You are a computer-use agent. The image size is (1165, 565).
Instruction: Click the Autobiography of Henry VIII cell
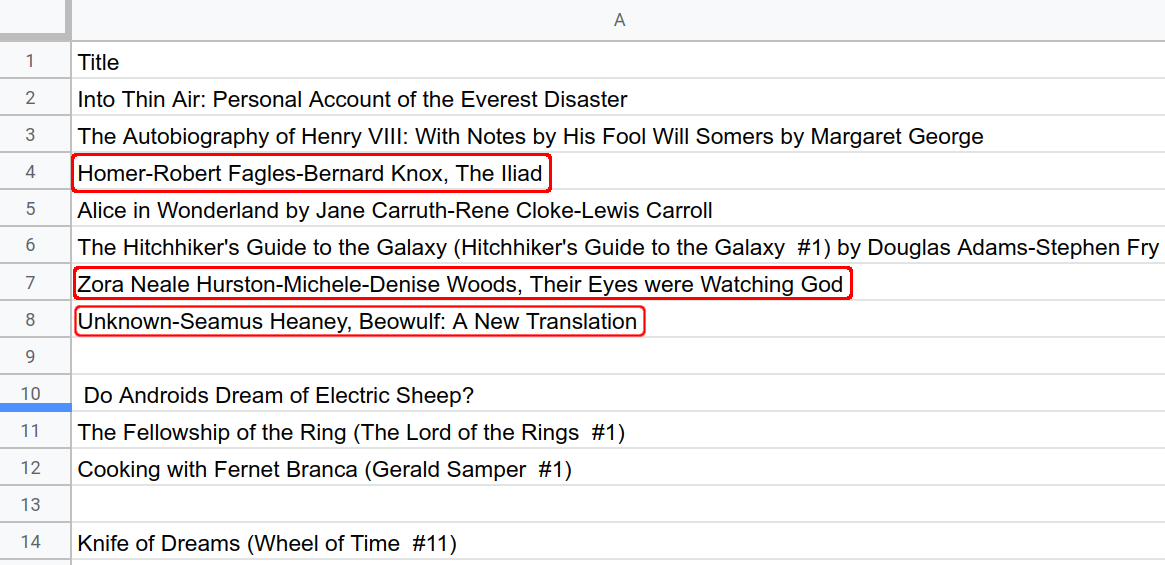(x=530, y=136)
